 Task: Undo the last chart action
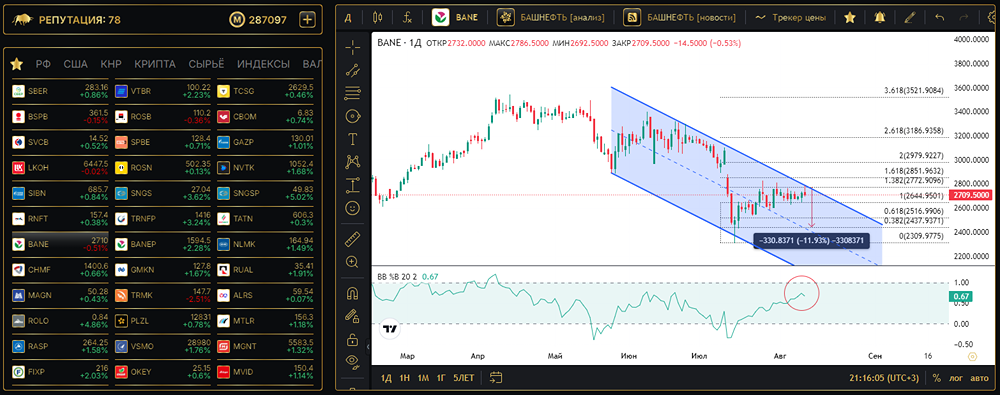coord(939,18)
